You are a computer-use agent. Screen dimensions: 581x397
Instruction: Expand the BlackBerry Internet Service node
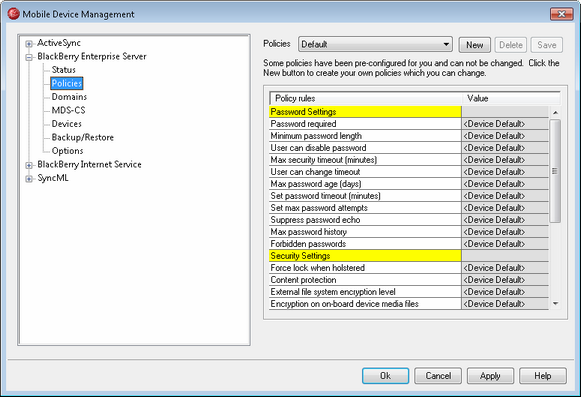(29, 165)
